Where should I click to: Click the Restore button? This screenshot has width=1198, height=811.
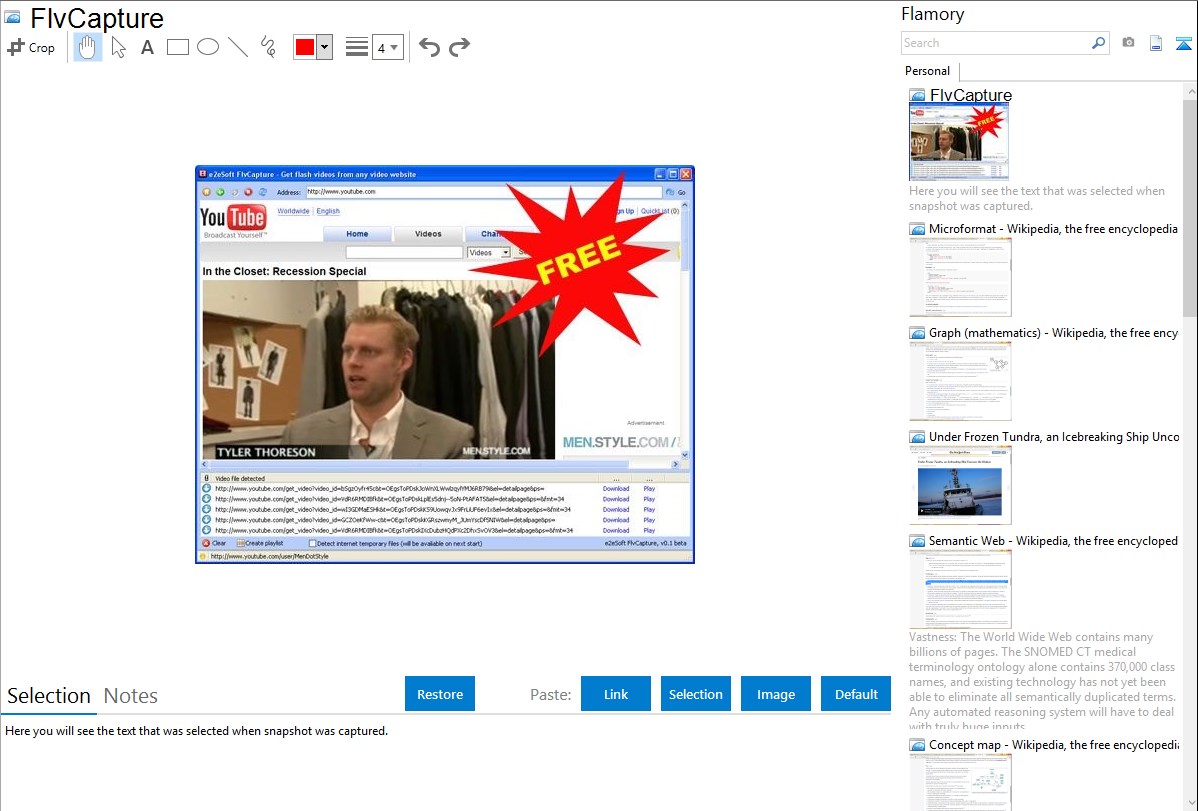pyautogui.click(x=440, y=694)
